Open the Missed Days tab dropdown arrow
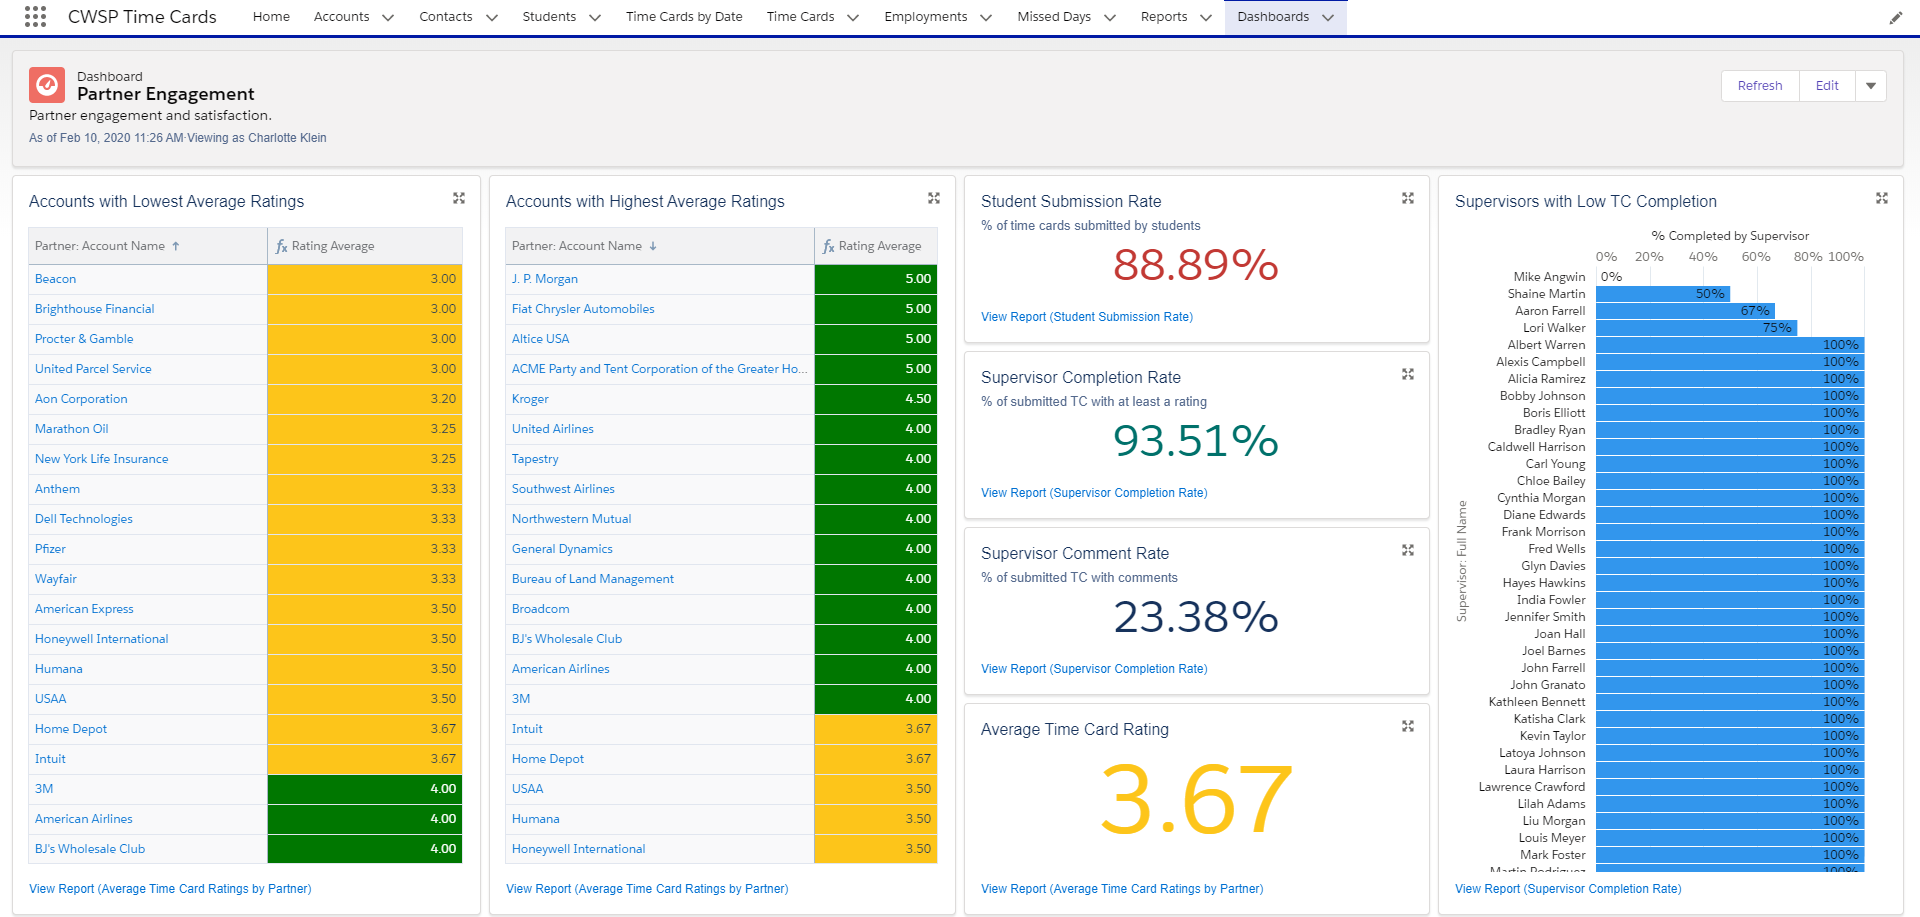Viewport: 1920px width, 917px height. click(1110, 18)
